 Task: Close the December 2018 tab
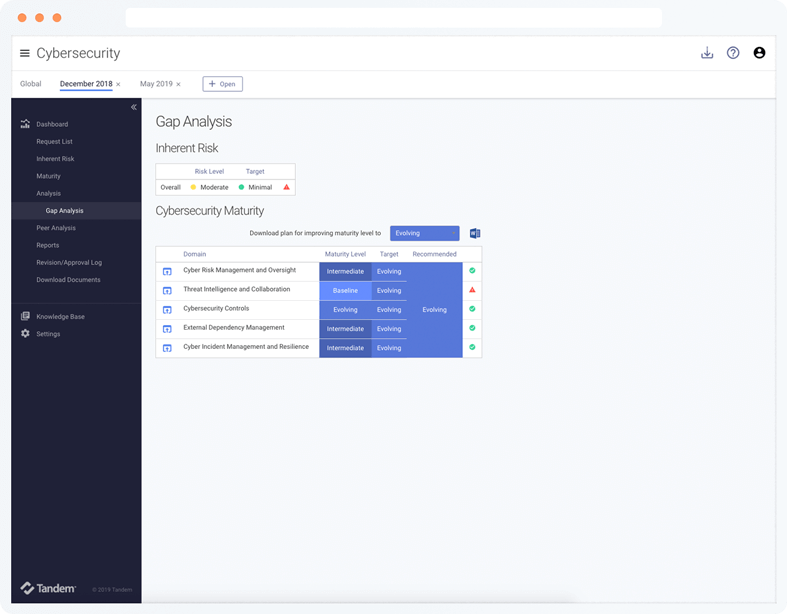pos(118,84)
